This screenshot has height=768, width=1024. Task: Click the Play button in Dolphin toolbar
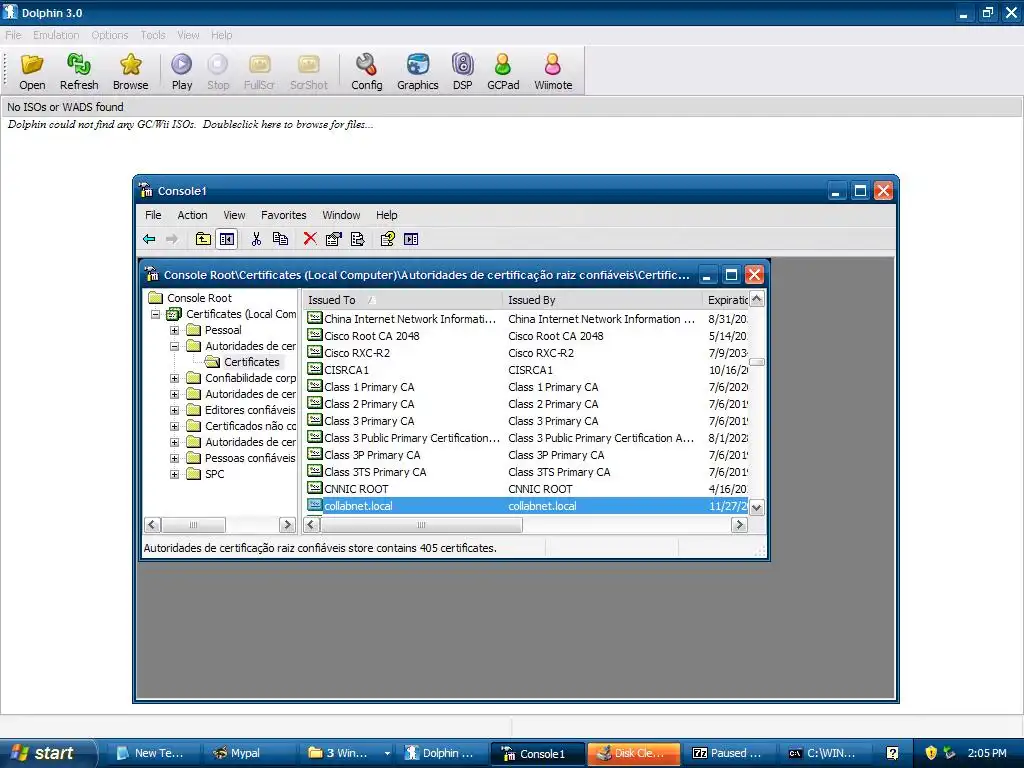click(x=182, y=72)
